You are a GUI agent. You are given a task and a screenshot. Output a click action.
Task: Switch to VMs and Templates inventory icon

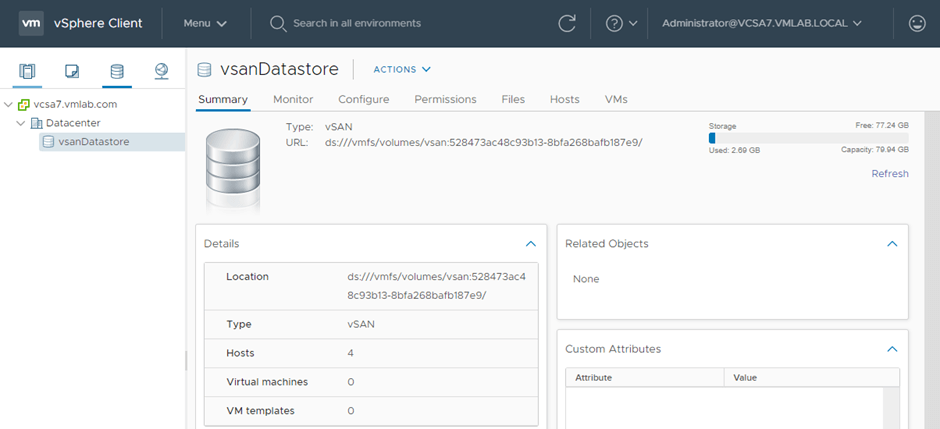(x=72, y=71)
